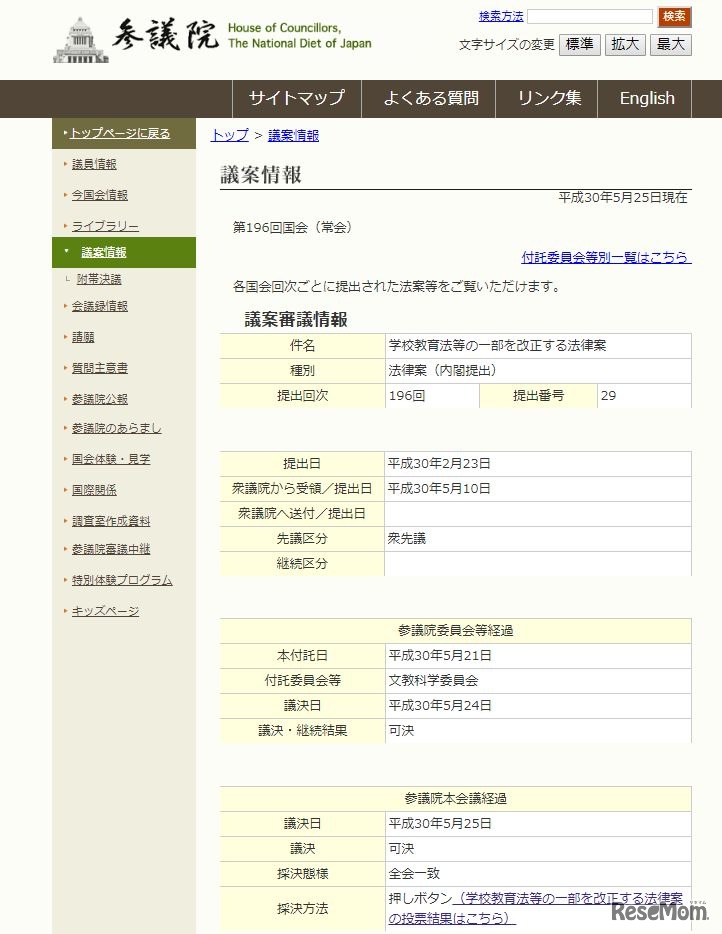This screenshot has width=722, height=934.
Task: Click the date 平成30年5月10日
Action: tap(439, 488)
